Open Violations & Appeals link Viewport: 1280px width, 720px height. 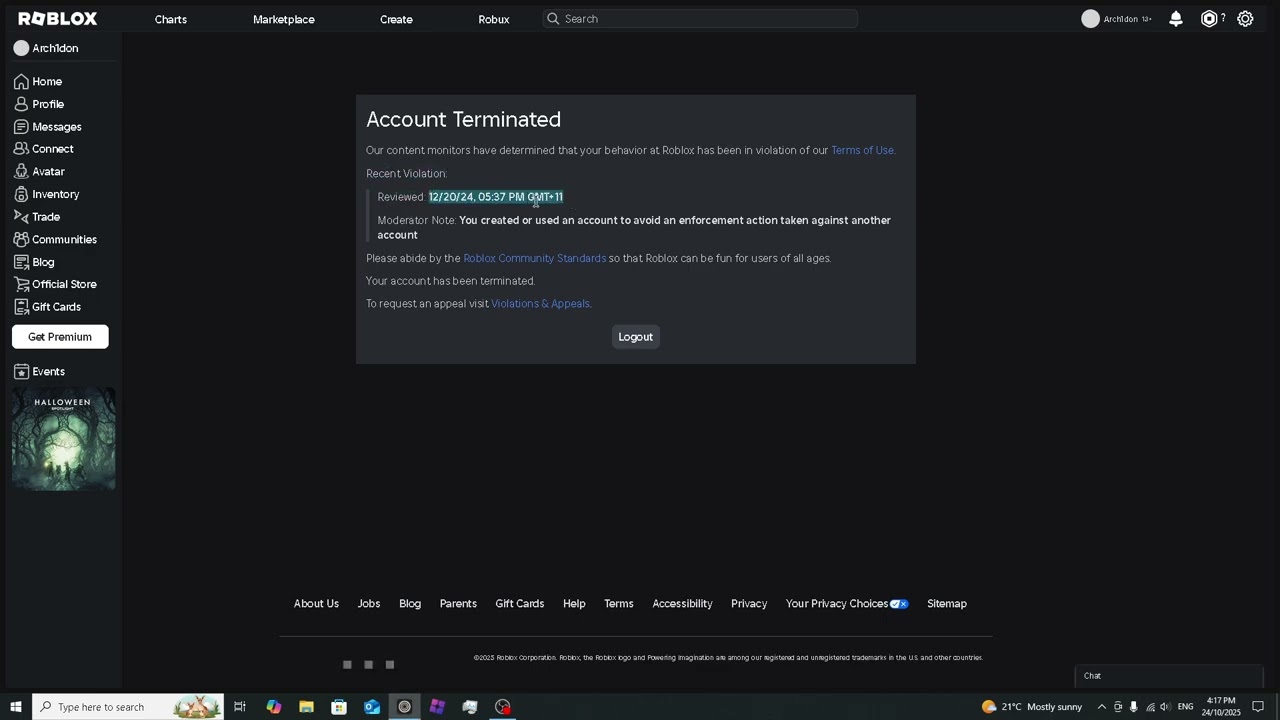(x=540, y=304)
